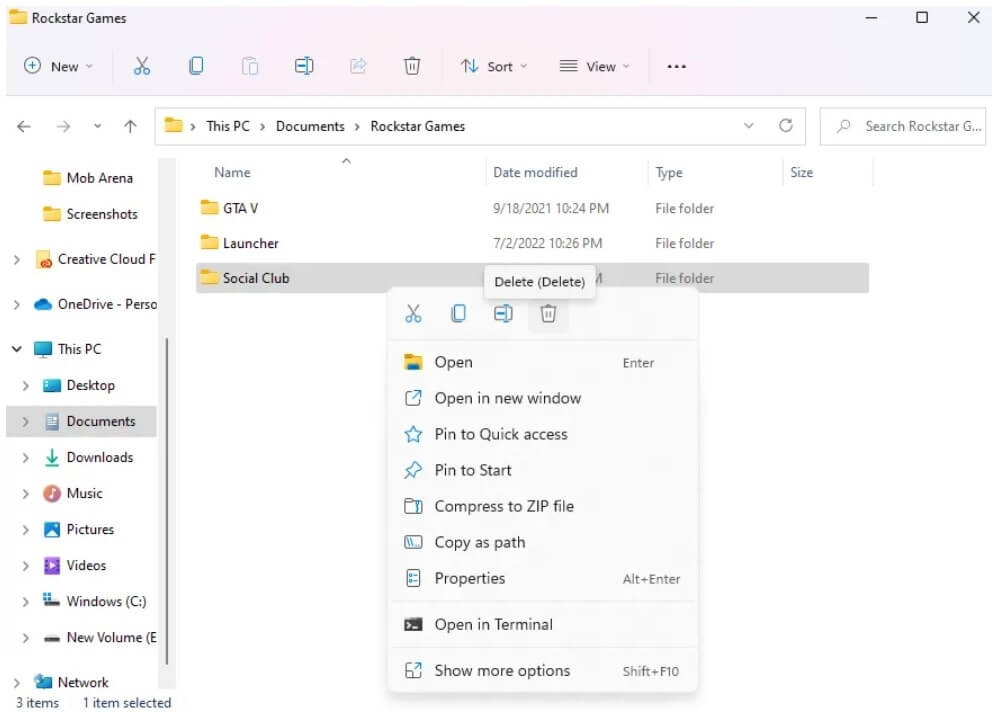Click Rockstar Games in the address breadcrumb
The width and height of the screenshot is (994, 712).
click(x=418, y=126)
